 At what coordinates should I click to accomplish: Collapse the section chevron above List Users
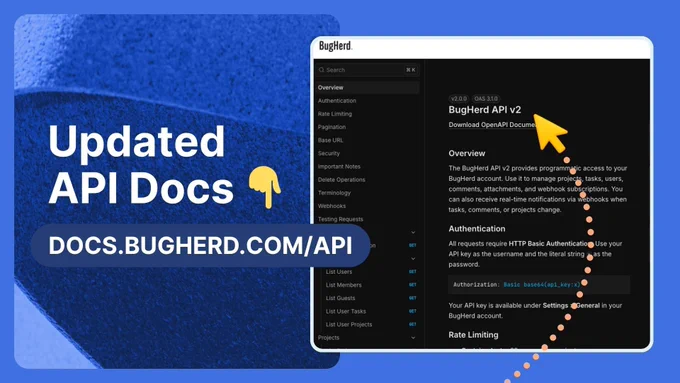pyautogui.click(x=413, y=259)
